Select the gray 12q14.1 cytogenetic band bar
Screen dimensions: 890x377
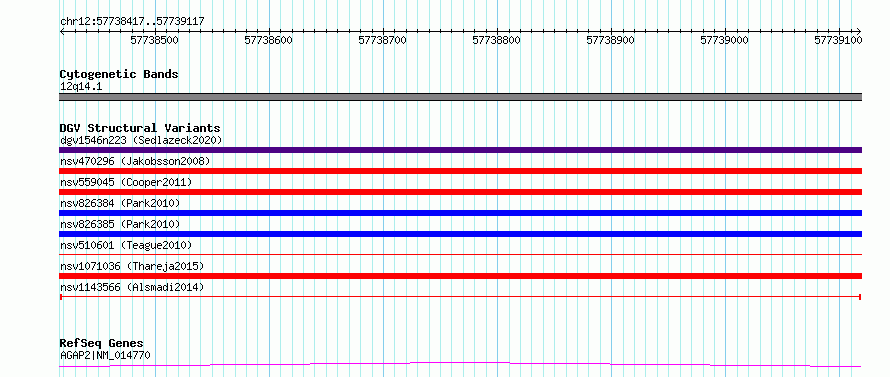[460, 97]
